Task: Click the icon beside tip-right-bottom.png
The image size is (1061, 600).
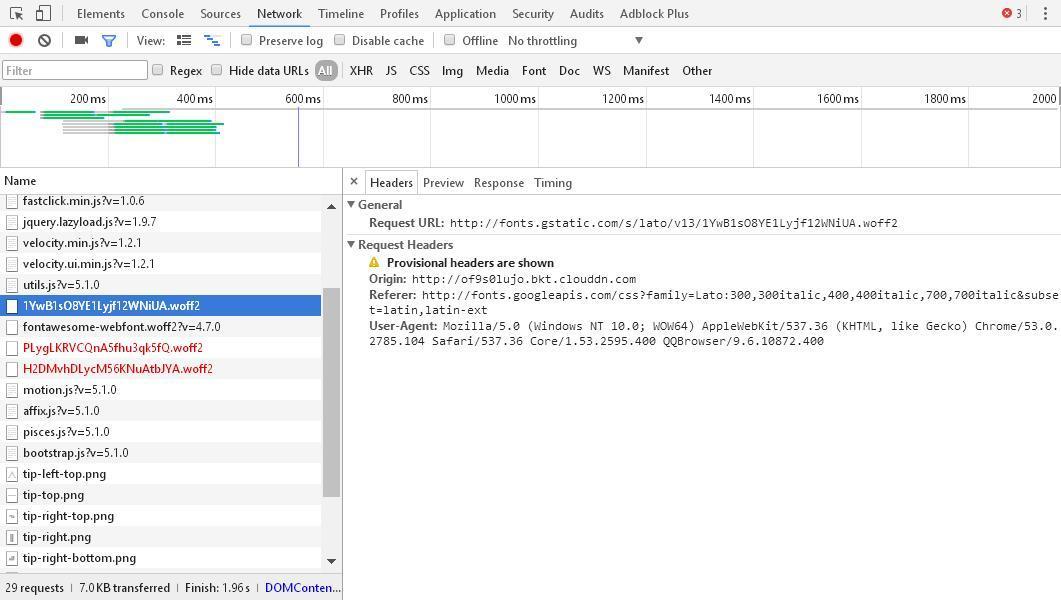Action: click(x=12, y=558)
